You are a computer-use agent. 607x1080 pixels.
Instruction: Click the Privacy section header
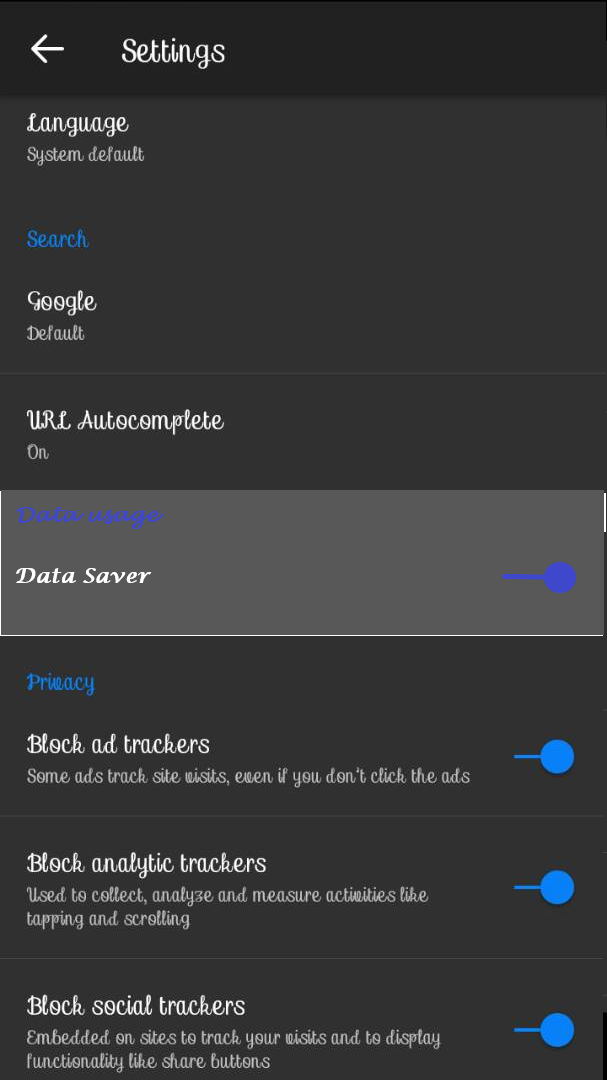60,683
